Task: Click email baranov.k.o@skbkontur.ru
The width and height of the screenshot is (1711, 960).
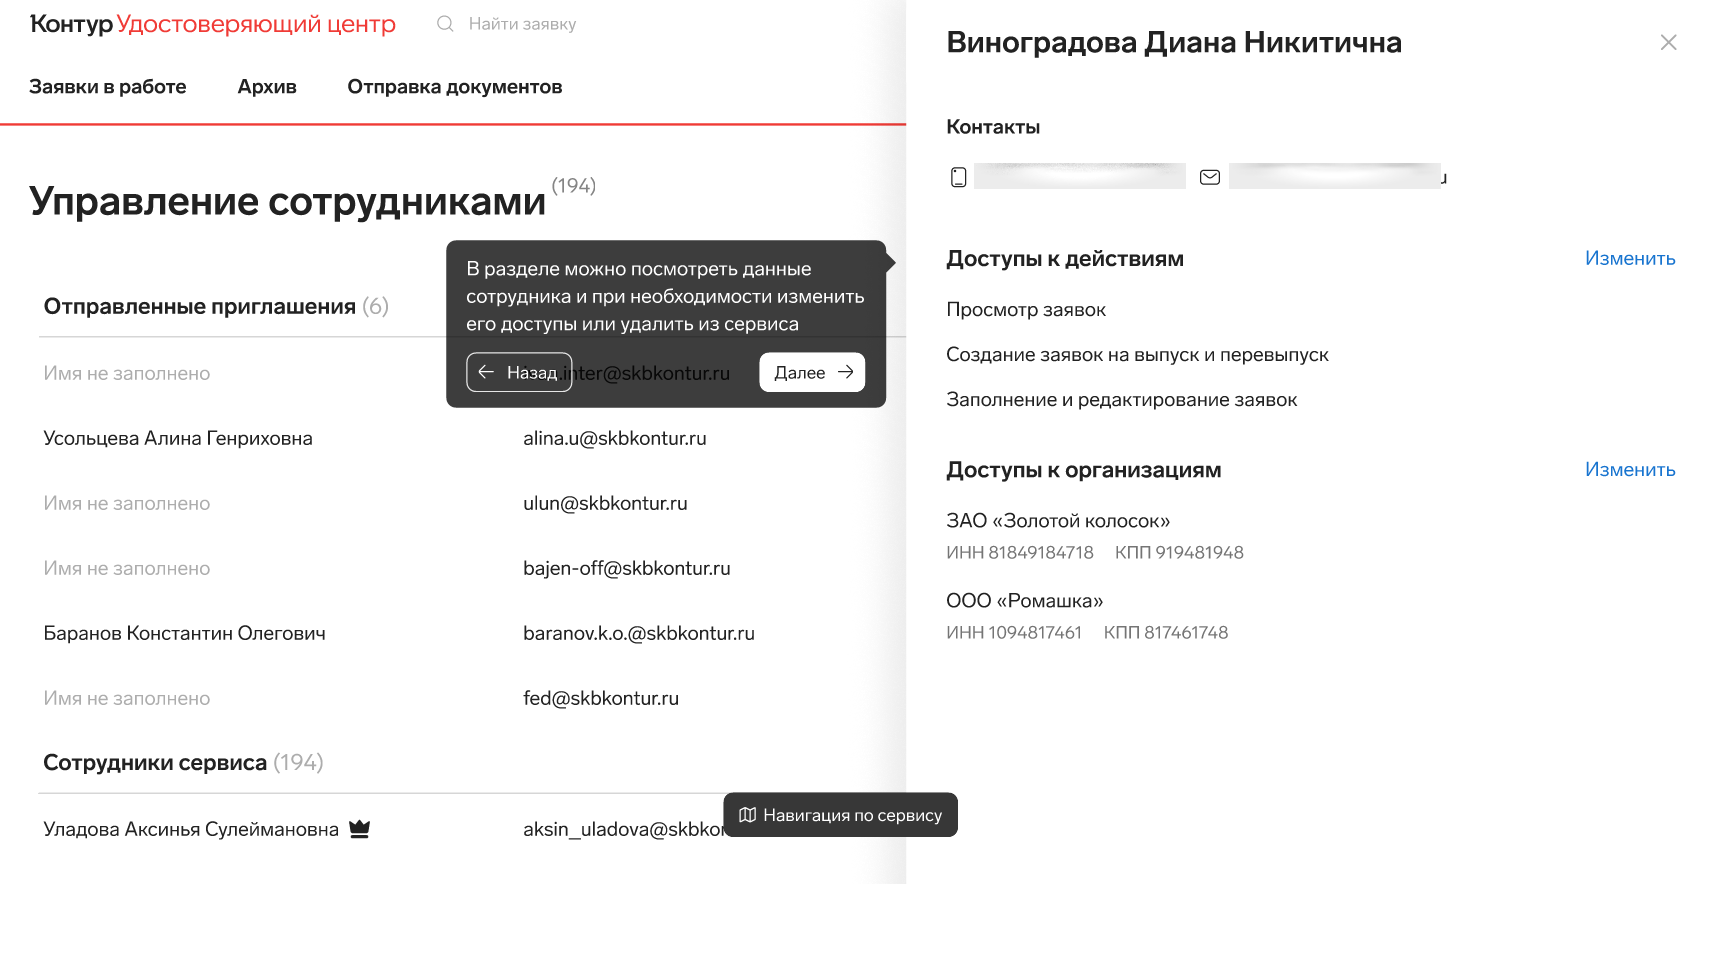Action: [639, 633]
